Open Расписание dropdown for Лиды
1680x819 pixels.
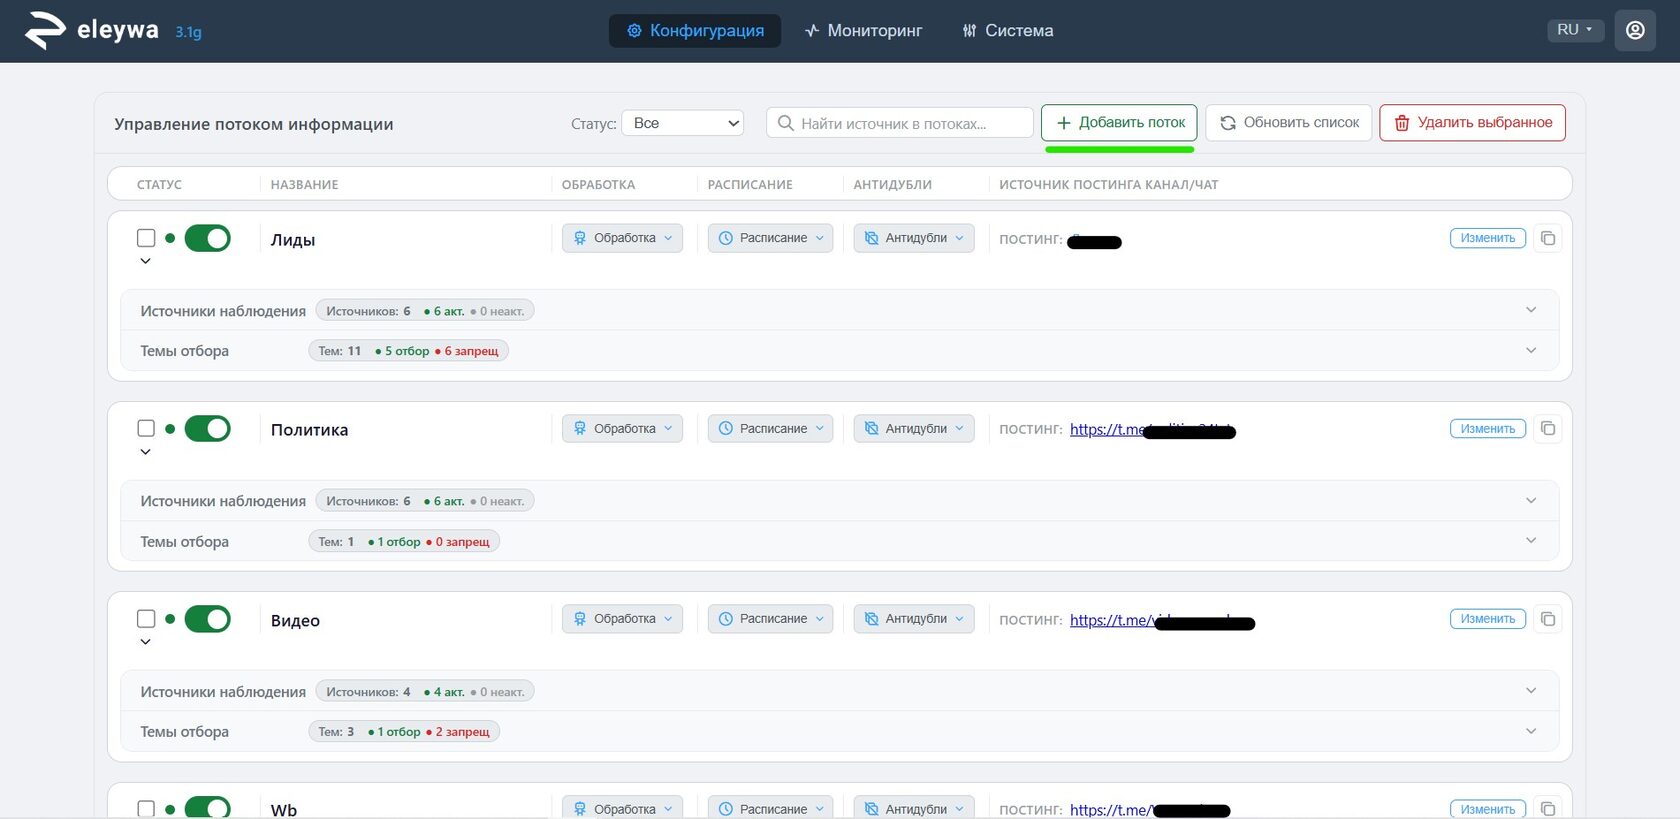pos(770,238)
